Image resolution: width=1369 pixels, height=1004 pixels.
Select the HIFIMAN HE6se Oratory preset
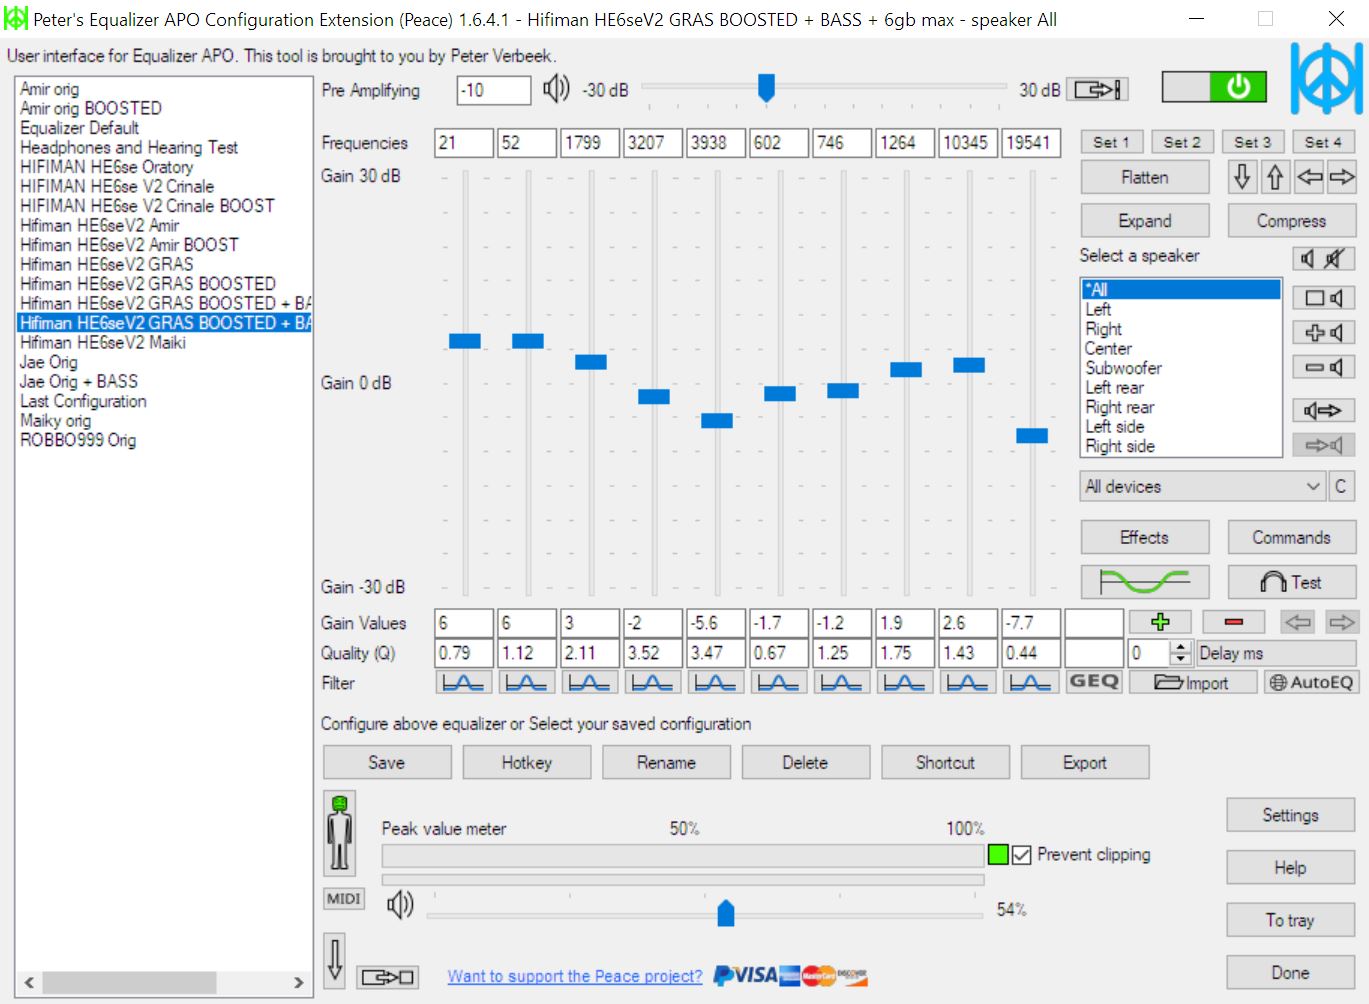(x=107, y=167)
